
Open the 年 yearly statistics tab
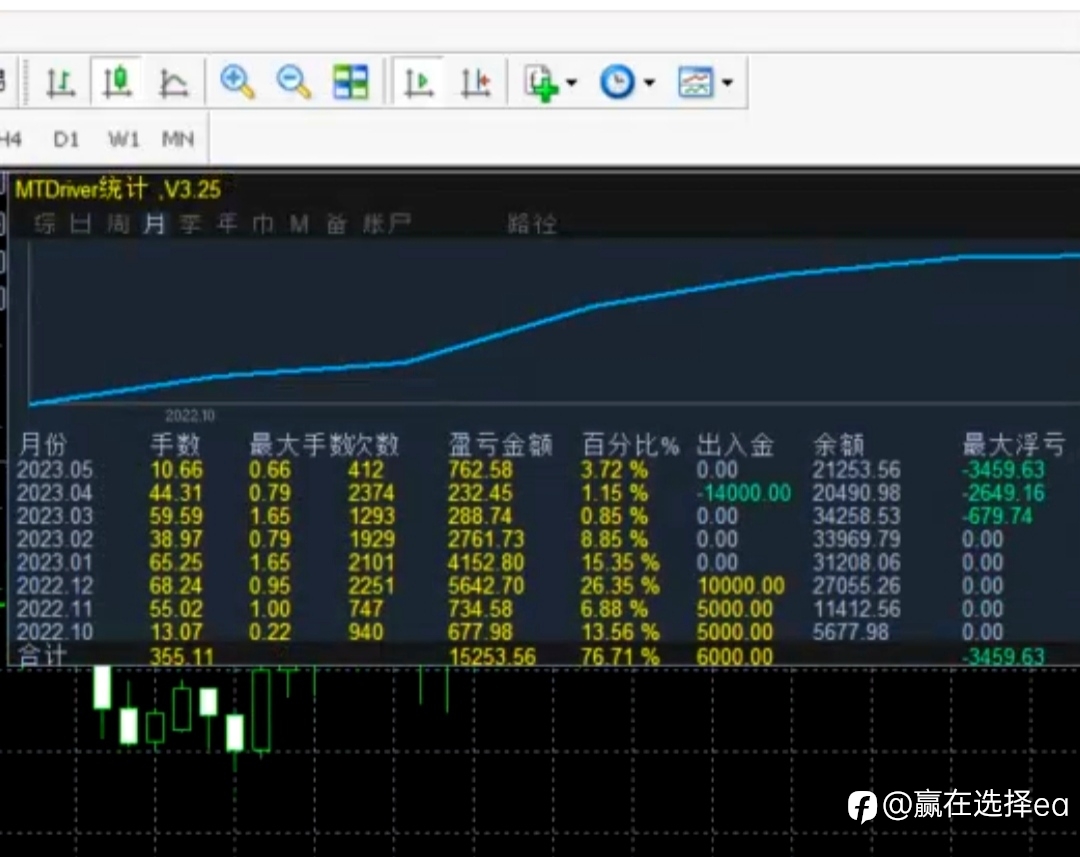[227, 224]
